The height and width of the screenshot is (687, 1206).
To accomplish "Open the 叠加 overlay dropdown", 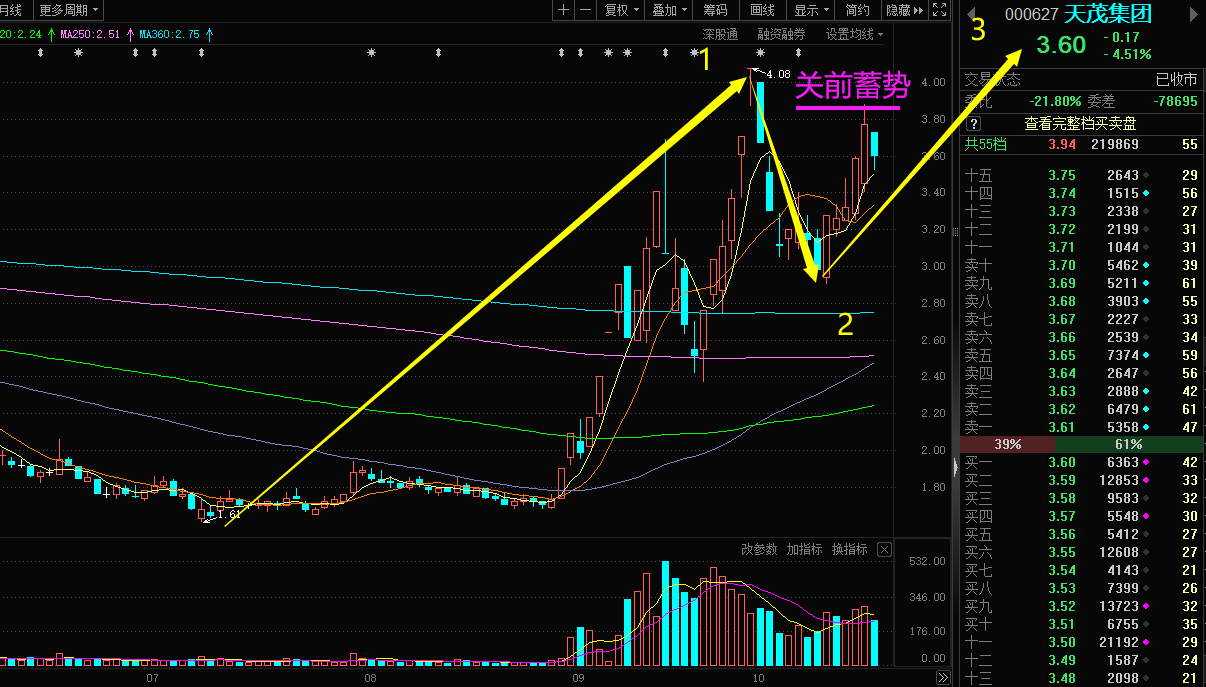I will coord(669,10).
